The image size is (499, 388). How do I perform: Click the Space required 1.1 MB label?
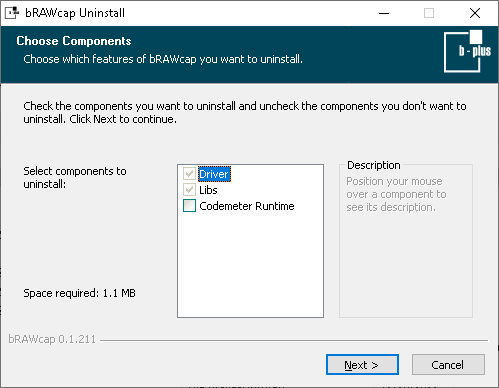[79, 293]
